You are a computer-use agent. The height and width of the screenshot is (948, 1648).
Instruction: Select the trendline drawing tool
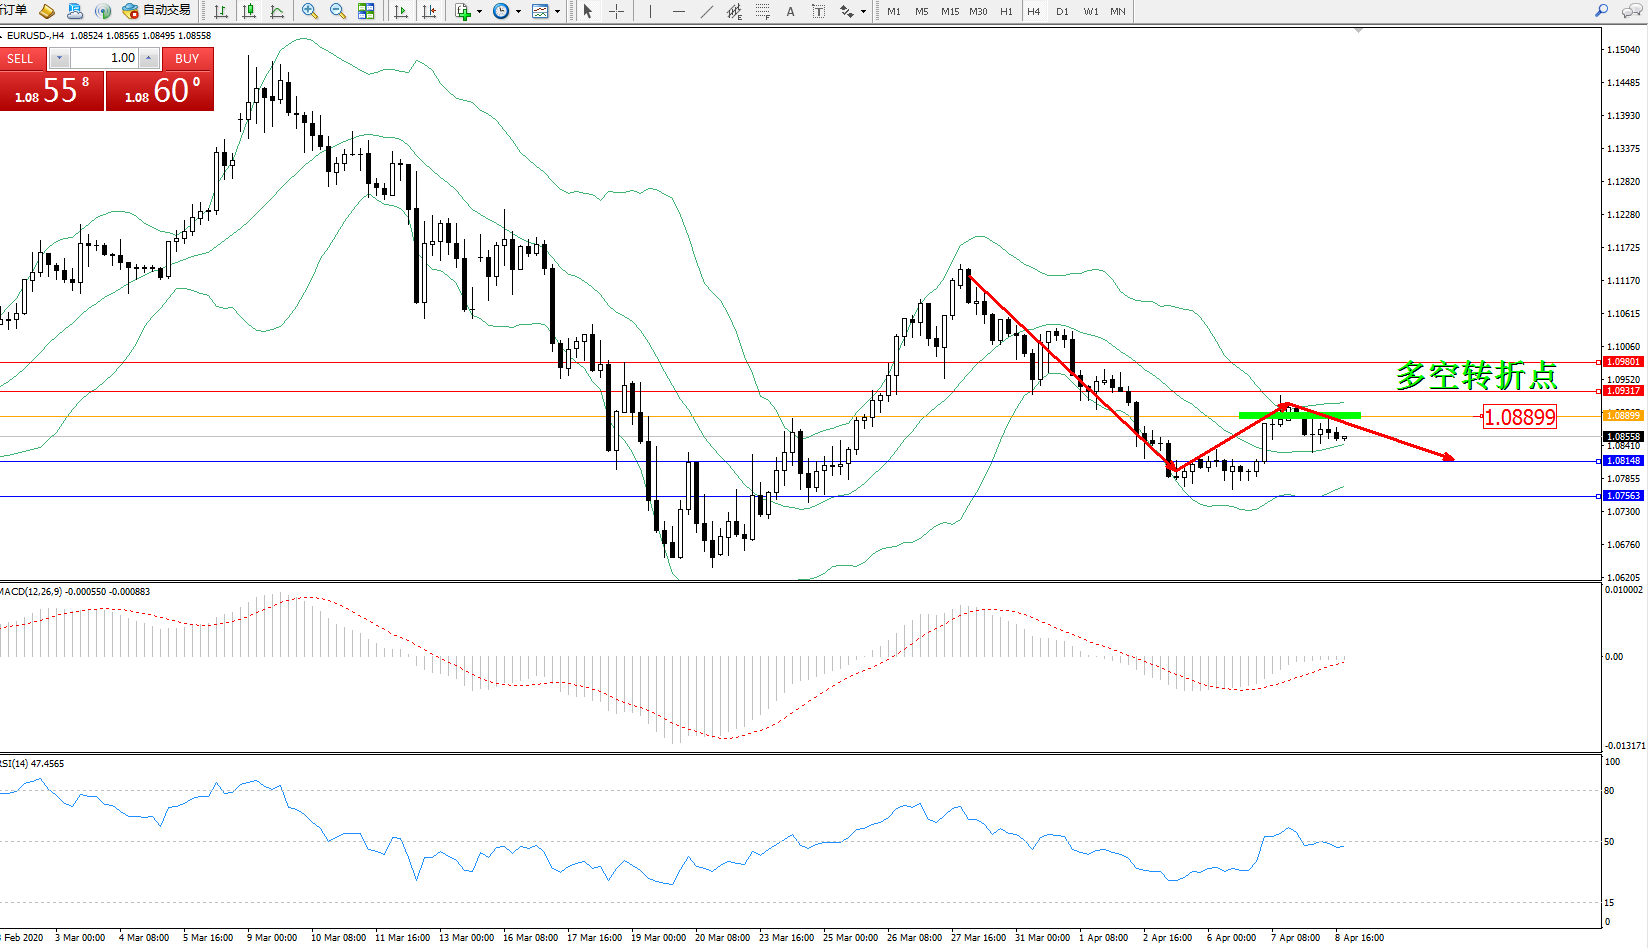tap(707, 11)
